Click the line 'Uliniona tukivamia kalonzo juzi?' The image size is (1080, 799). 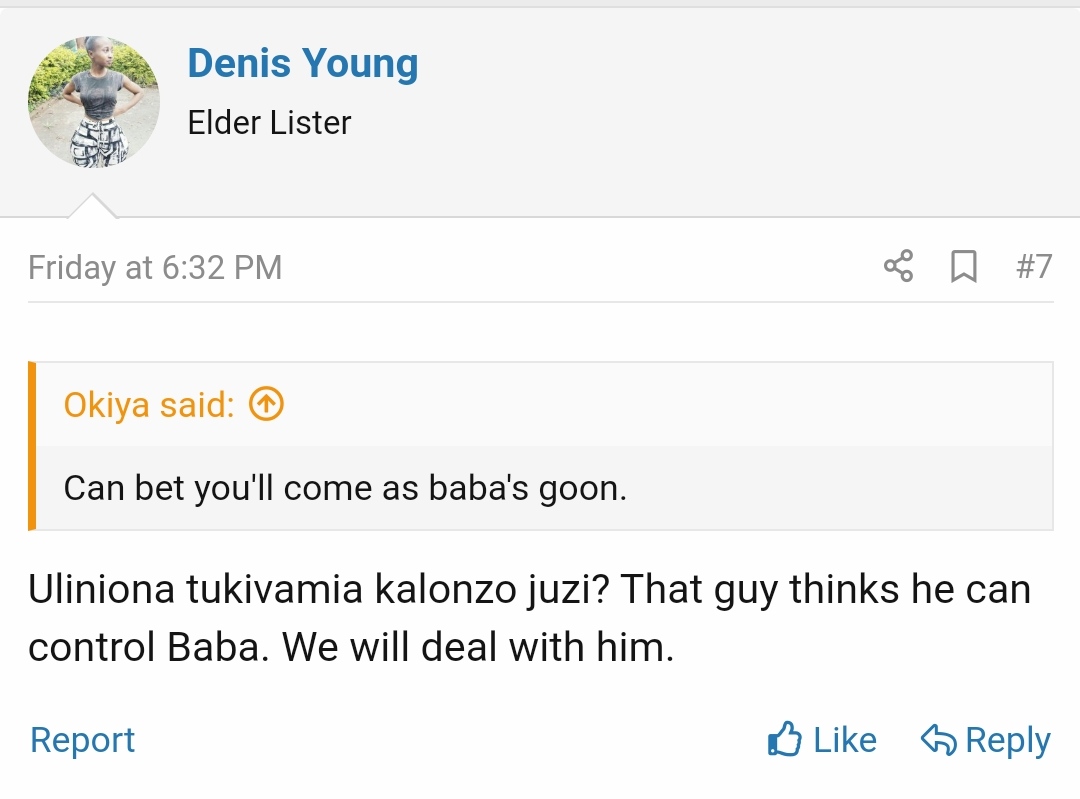(320, 590)
